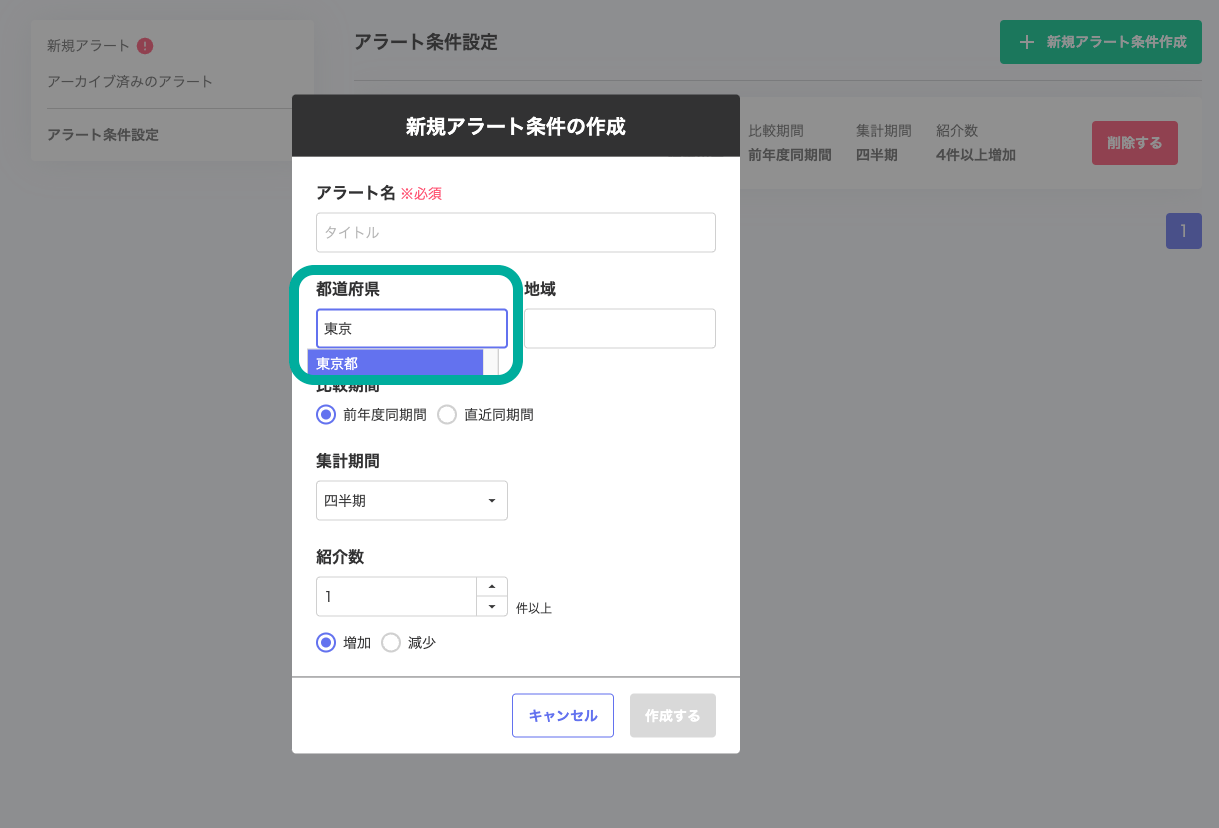Image resolution: width=1219 pixels, height=828 pixels.
Task: Click the red alert badge beside 新規アラート
Action: (x=145, y=45)
